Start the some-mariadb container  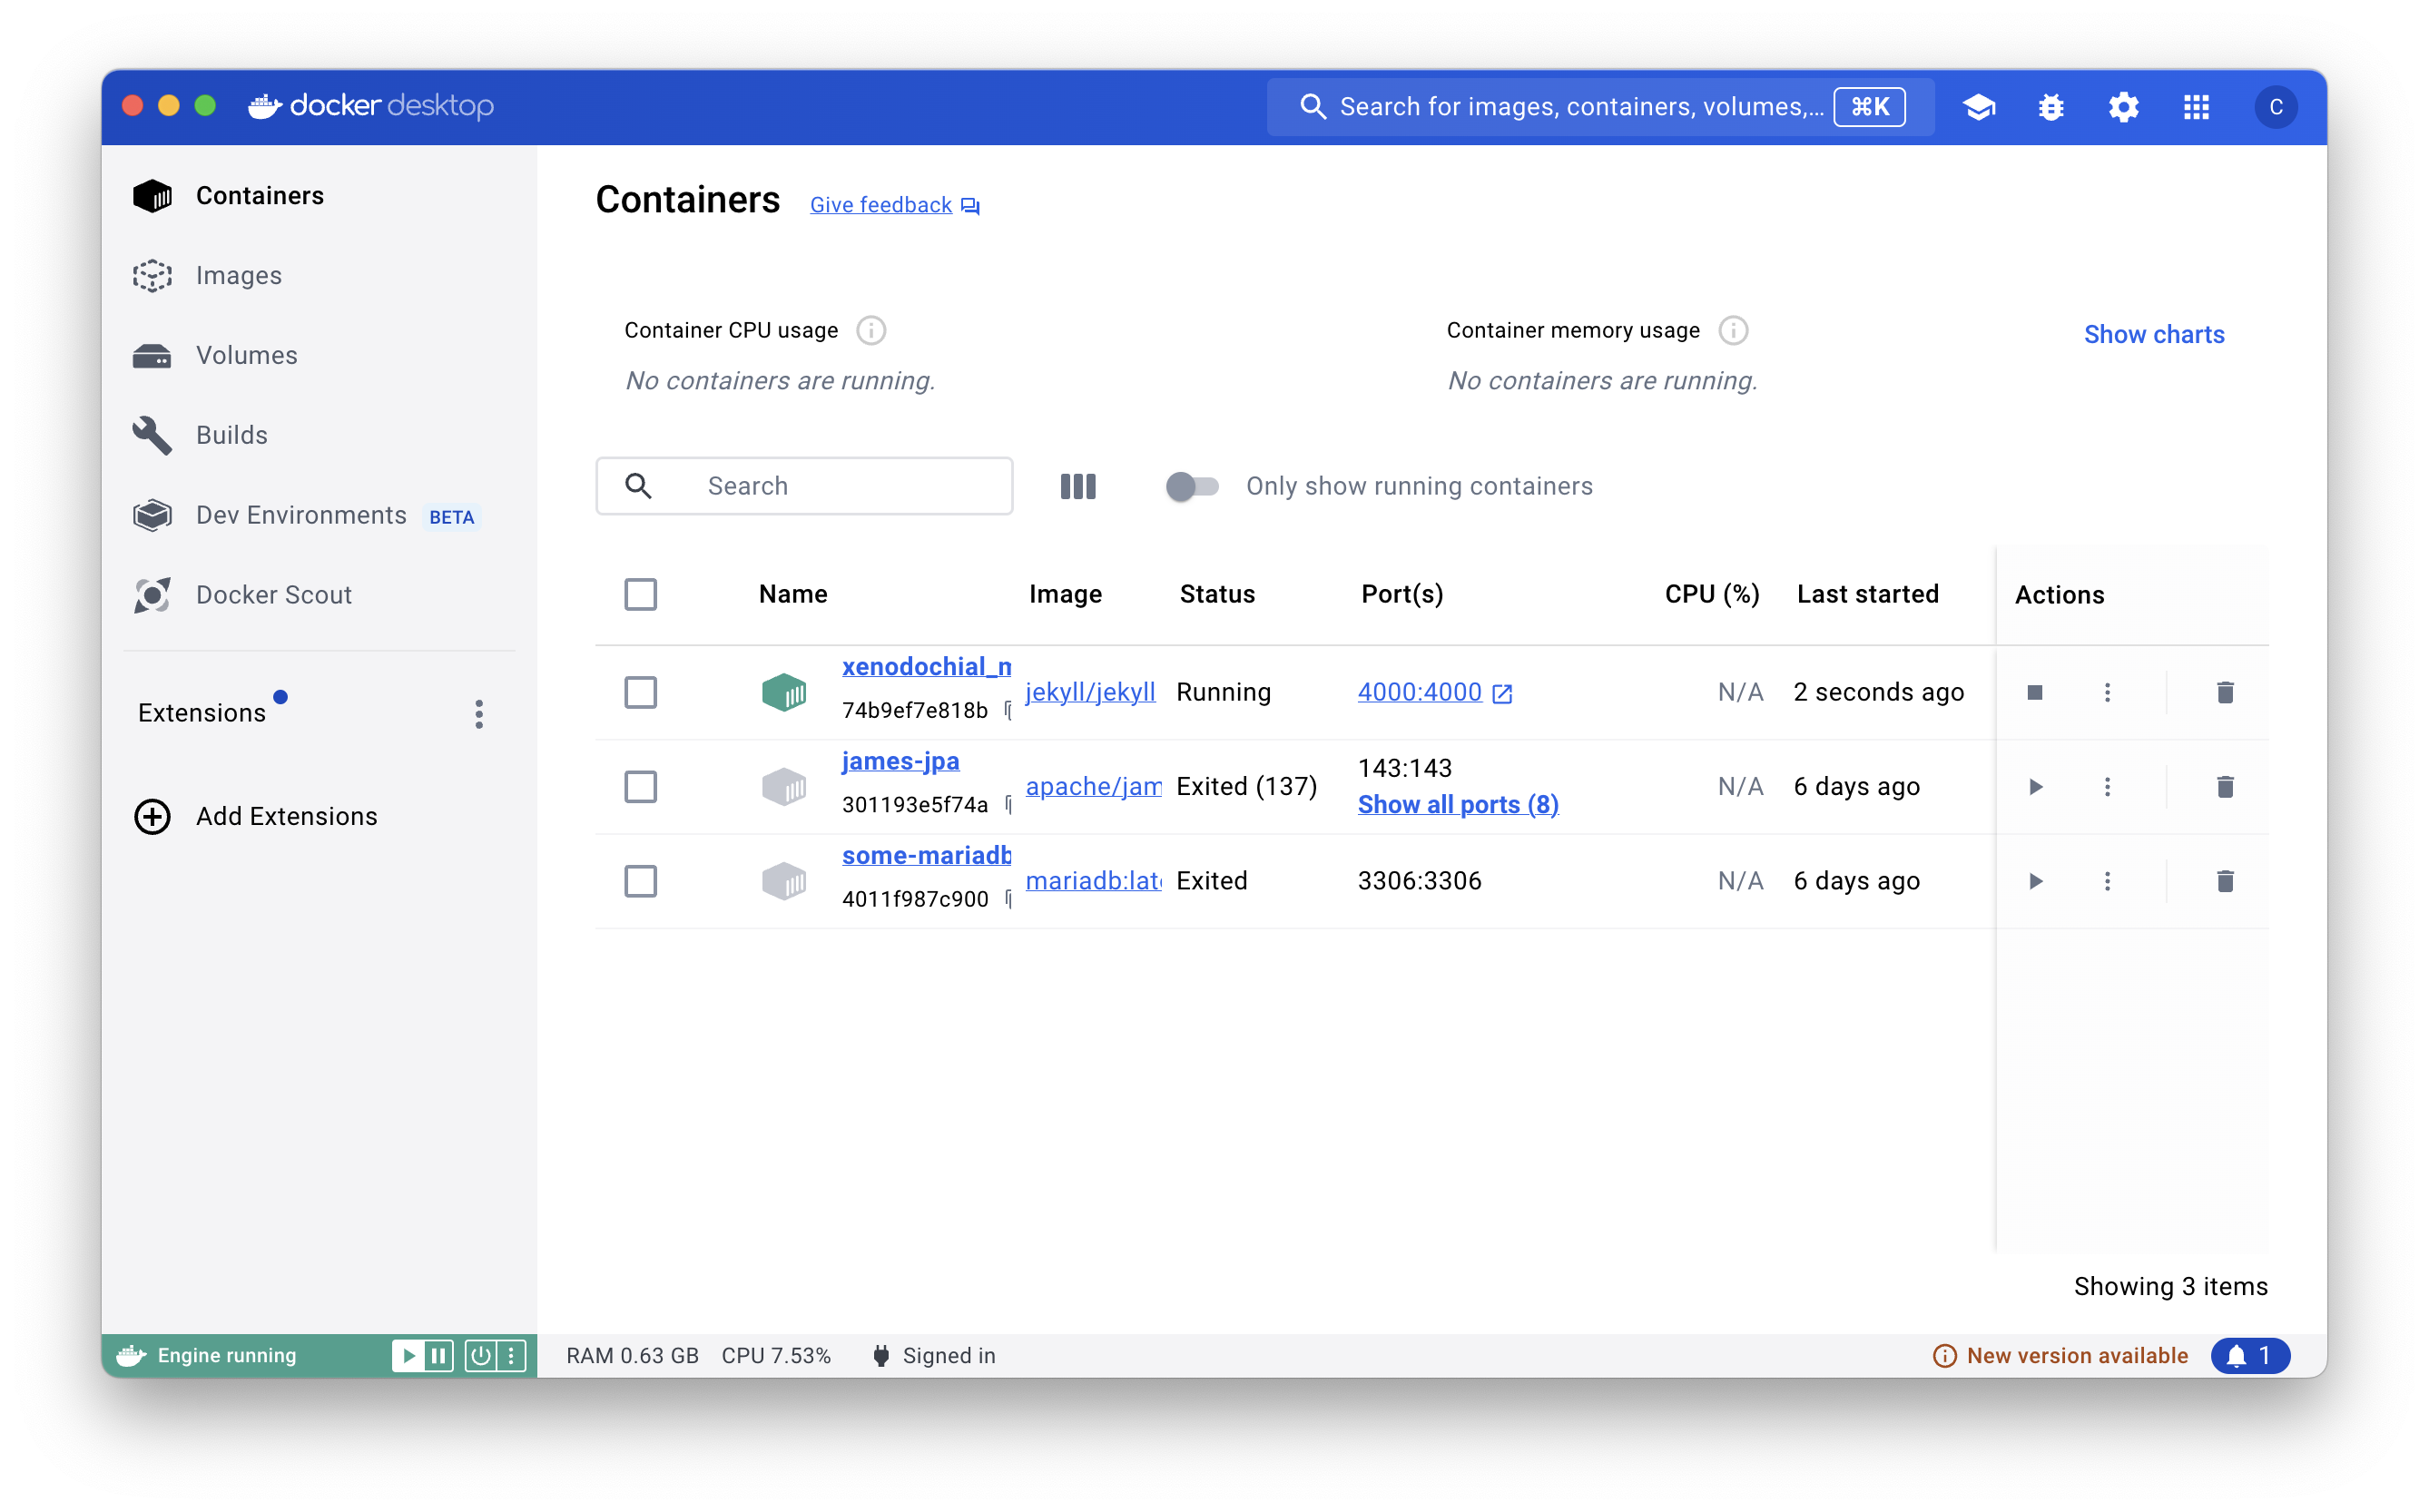[2034, 881]
